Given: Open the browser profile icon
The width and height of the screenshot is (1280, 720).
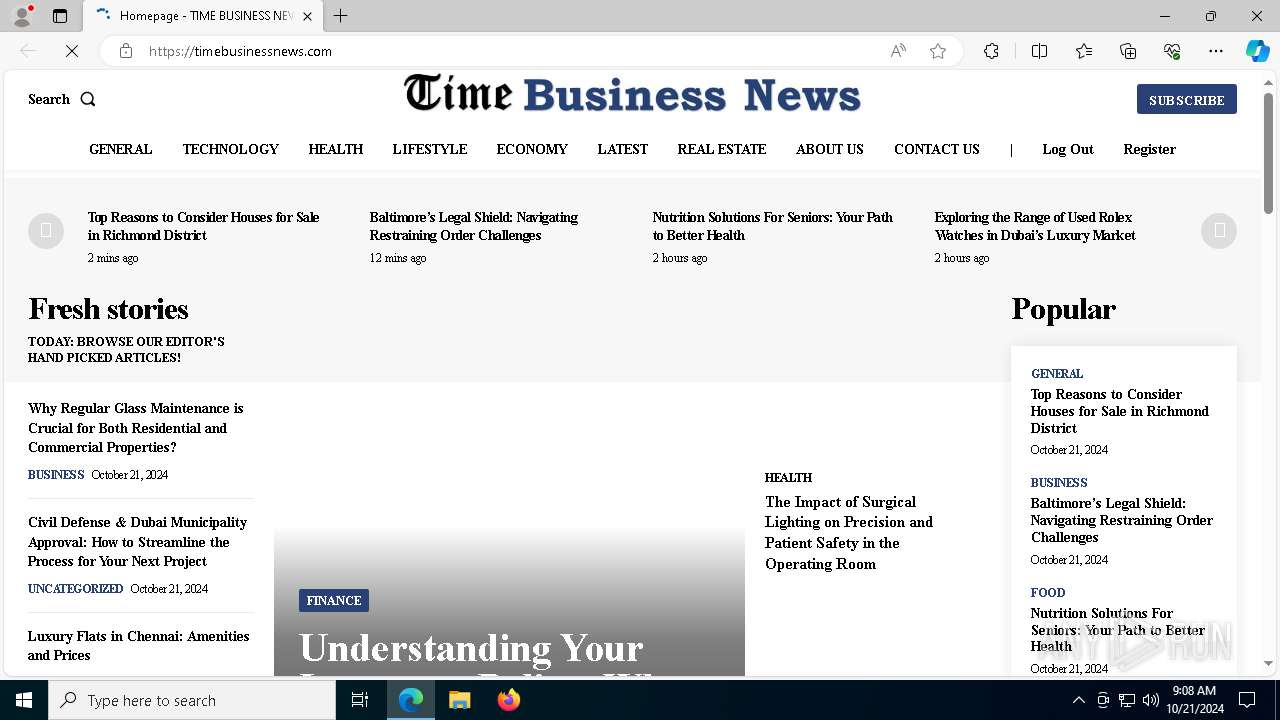Looking at the screenshot, I should [x=22, y=16].
